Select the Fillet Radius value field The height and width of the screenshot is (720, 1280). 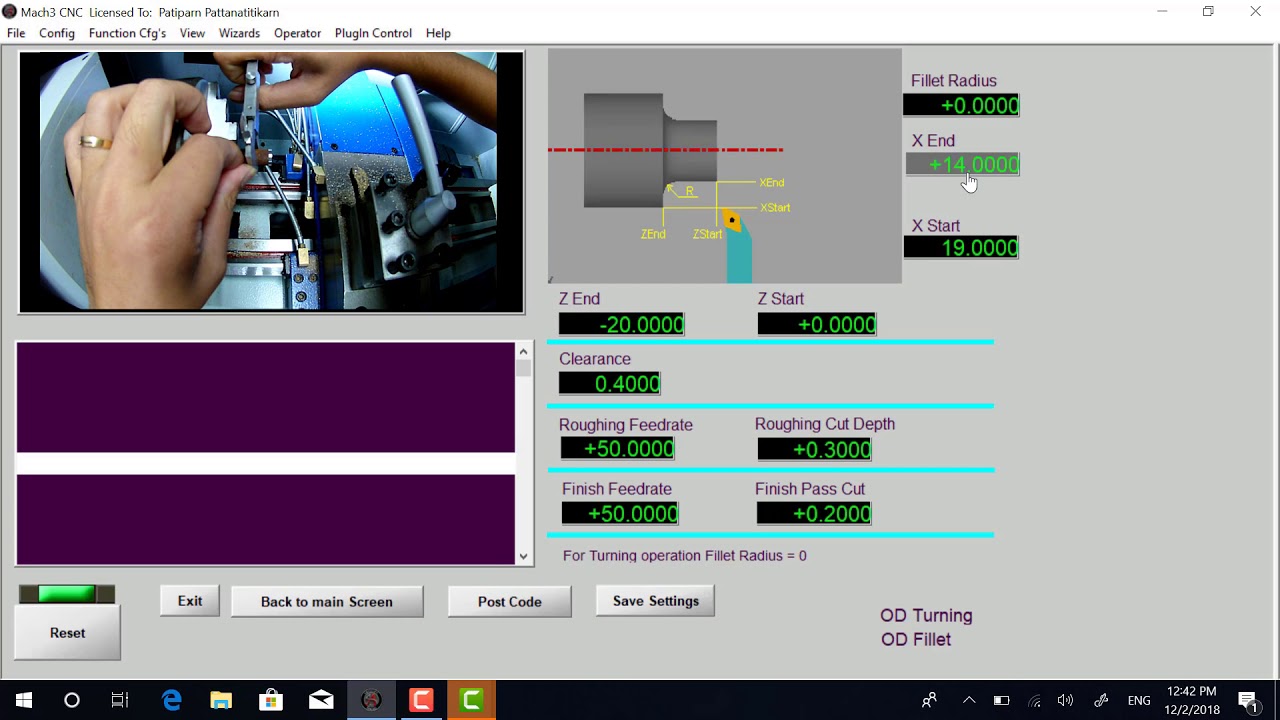961,105
